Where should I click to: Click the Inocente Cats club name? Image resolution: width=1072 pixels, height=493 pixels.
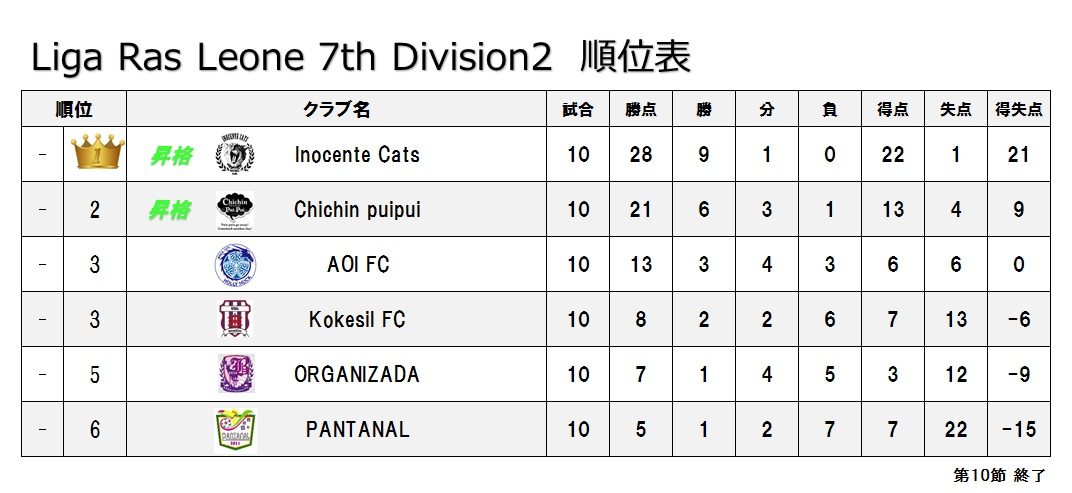[x=357, y=155]
